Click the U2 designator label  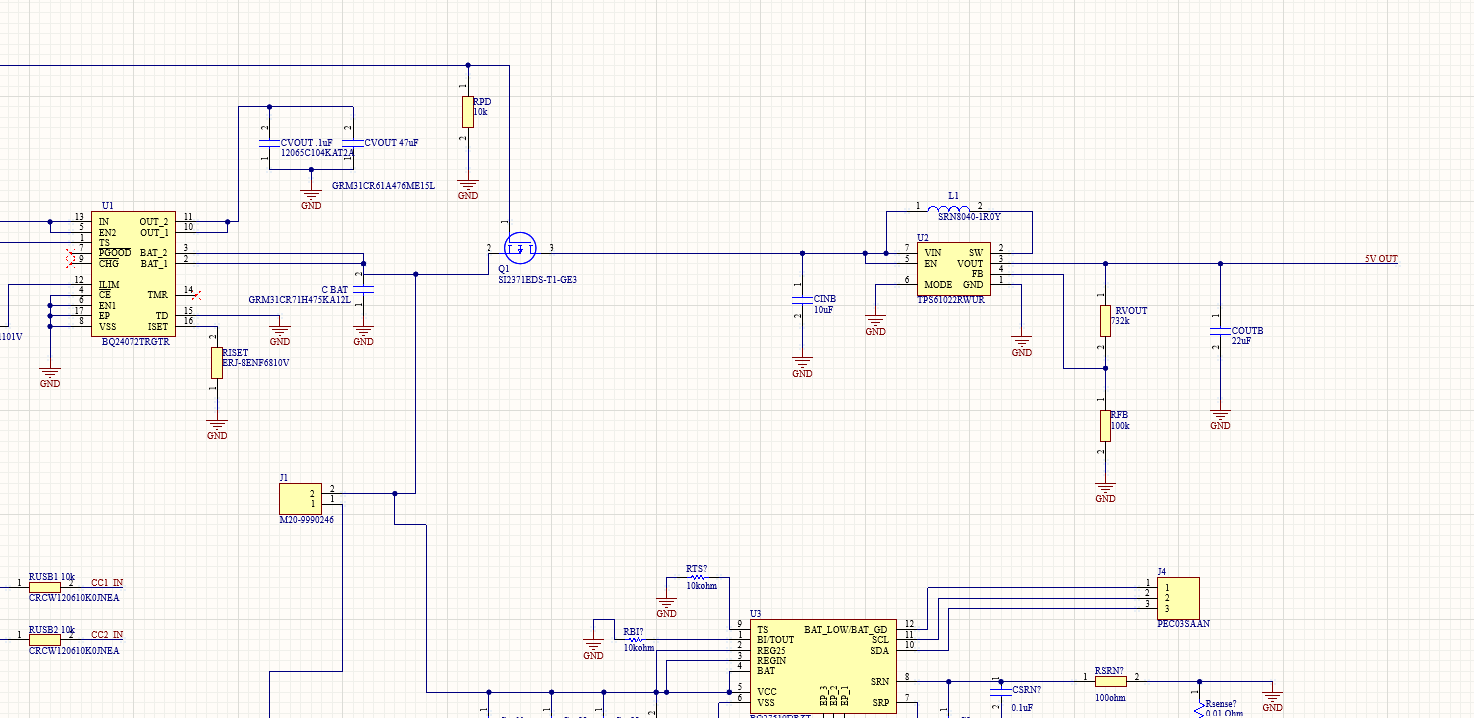point(923,237)
